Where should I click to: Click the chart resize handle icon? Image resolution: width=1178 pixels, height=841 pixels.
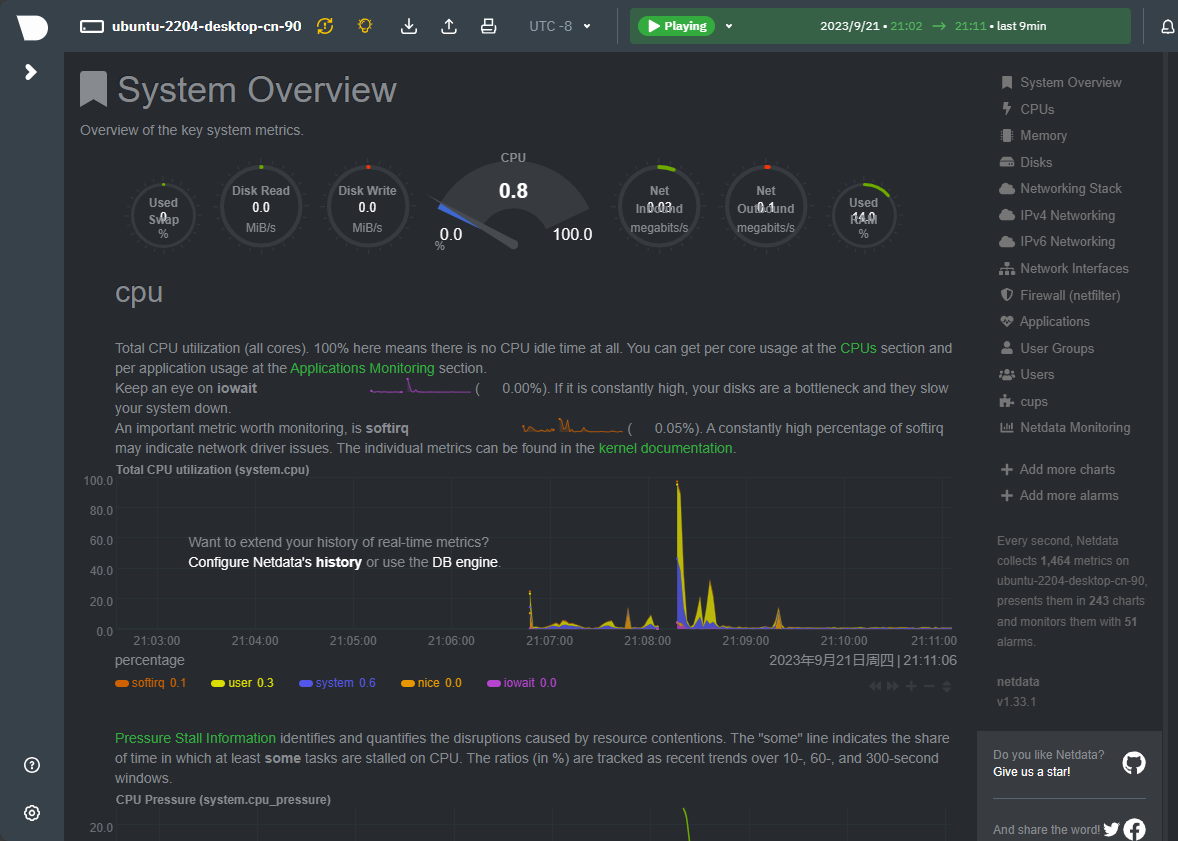pos(947,686)
